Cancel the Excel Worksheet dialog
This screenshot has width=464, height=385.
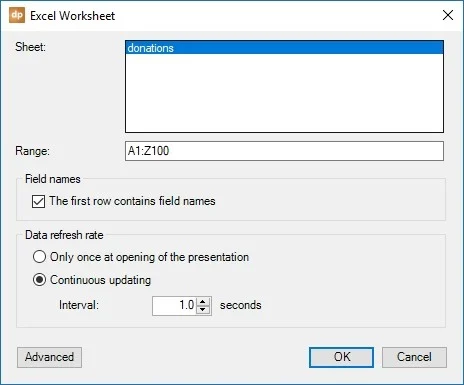click(x=414, y=357)
